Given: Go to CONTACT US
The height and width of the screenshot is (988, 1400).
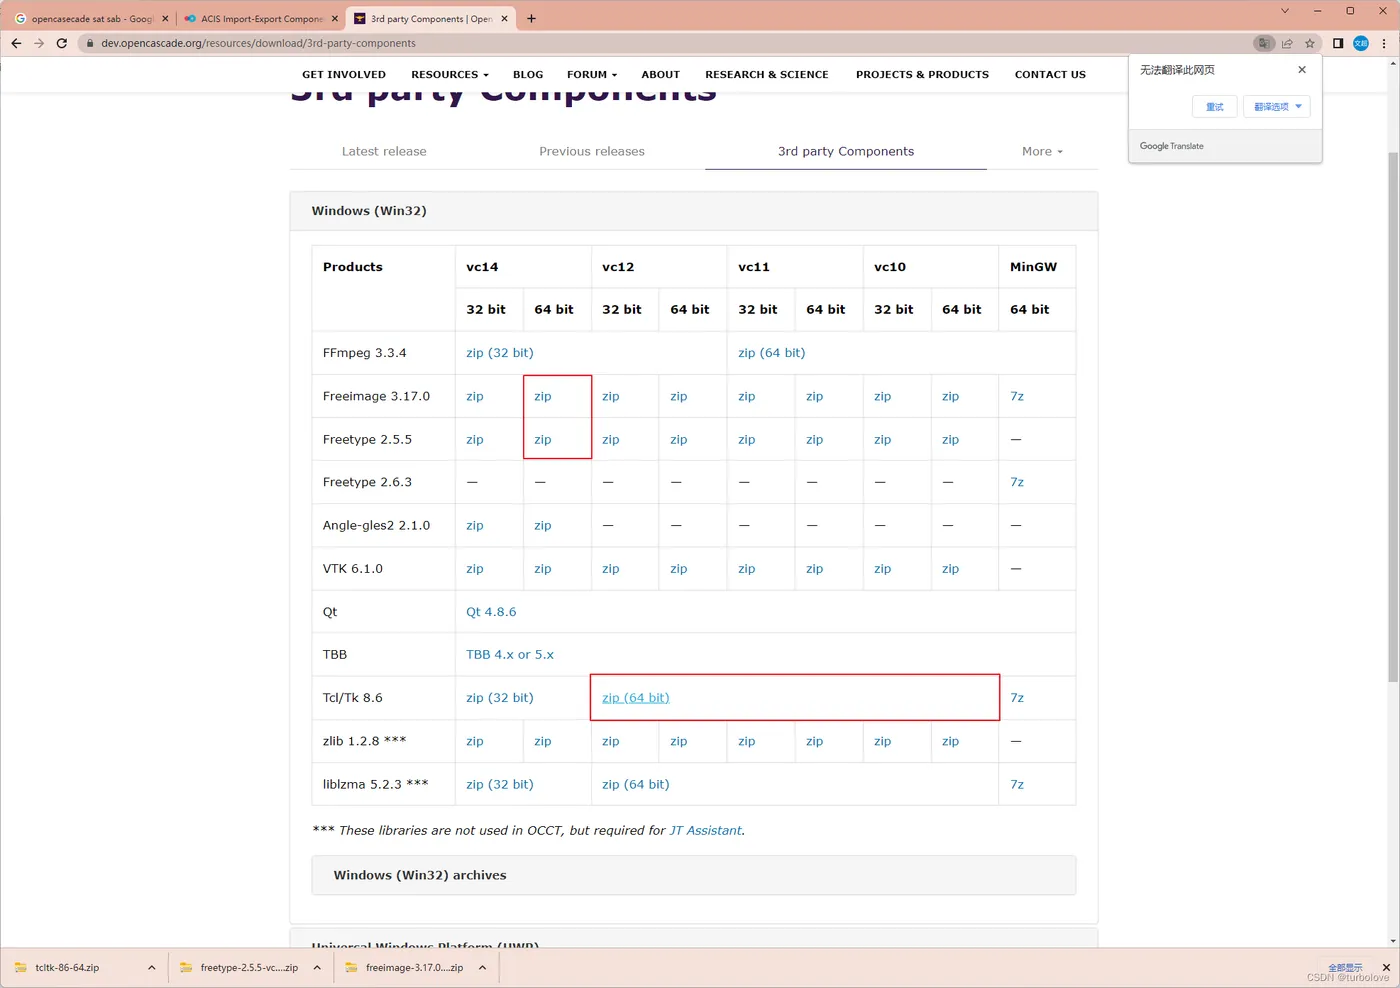Looking at the screenshot, I should click(1050, 75).
